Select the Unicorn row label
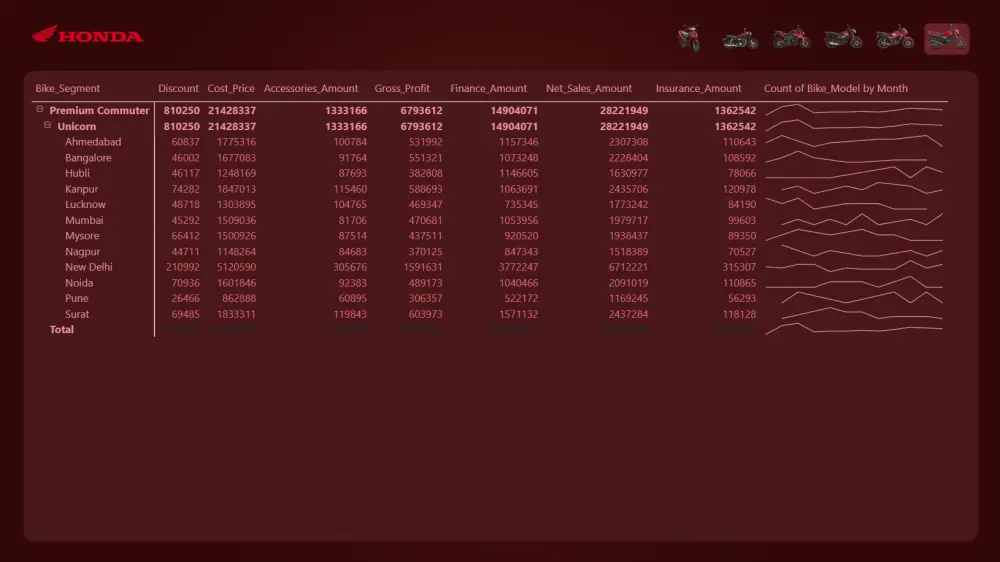 coord(77,126)
